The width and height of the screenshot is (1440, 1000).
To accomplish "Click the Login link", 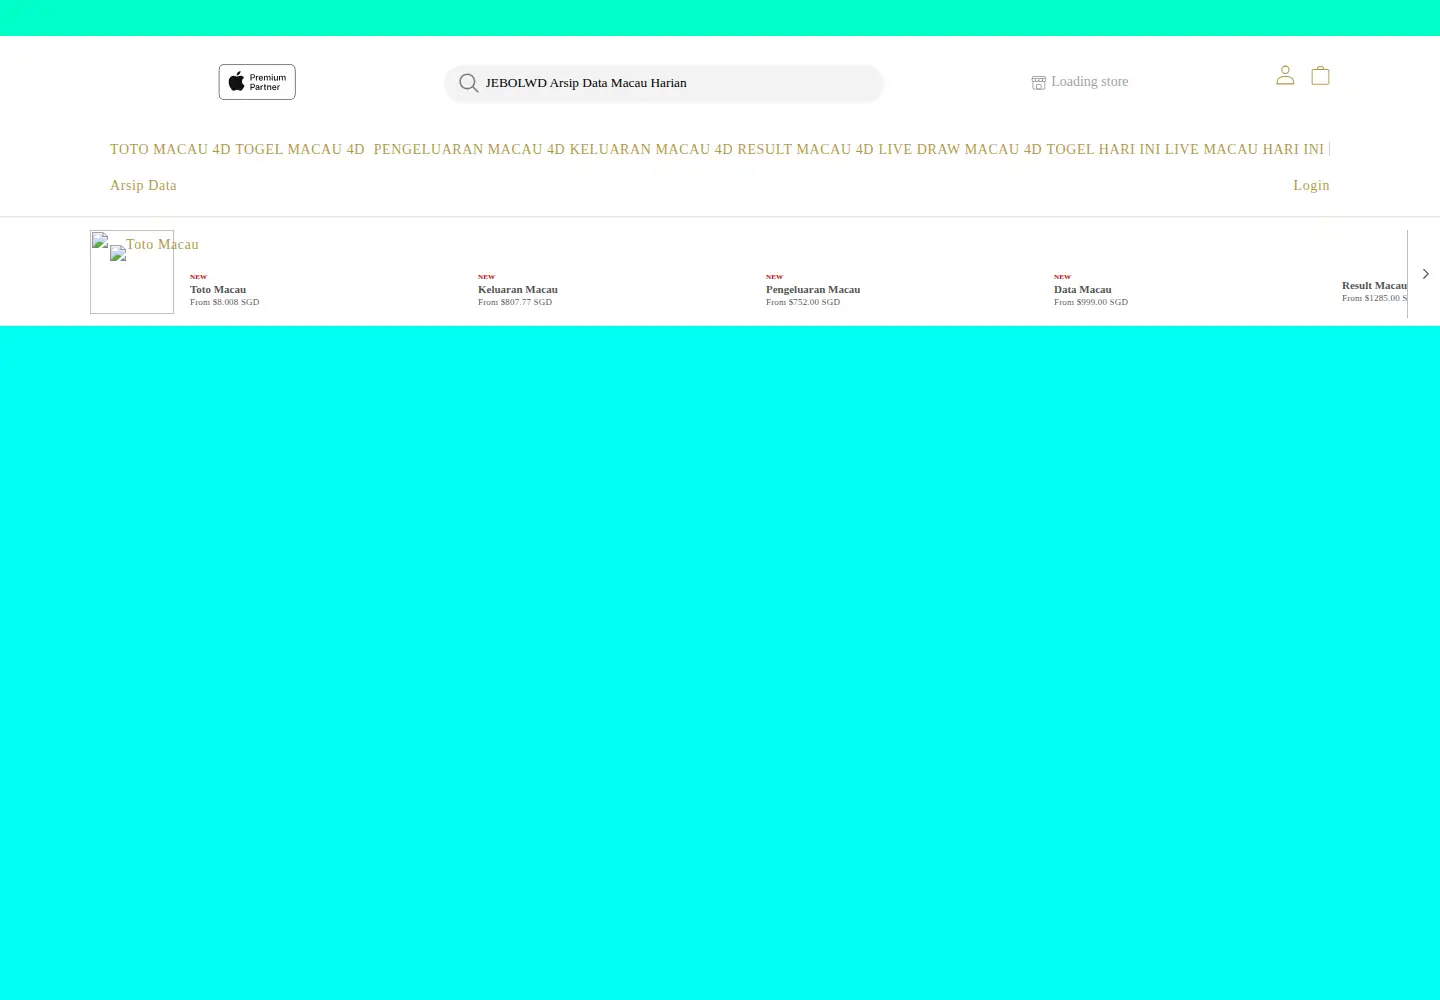I will pos(1311,185).
